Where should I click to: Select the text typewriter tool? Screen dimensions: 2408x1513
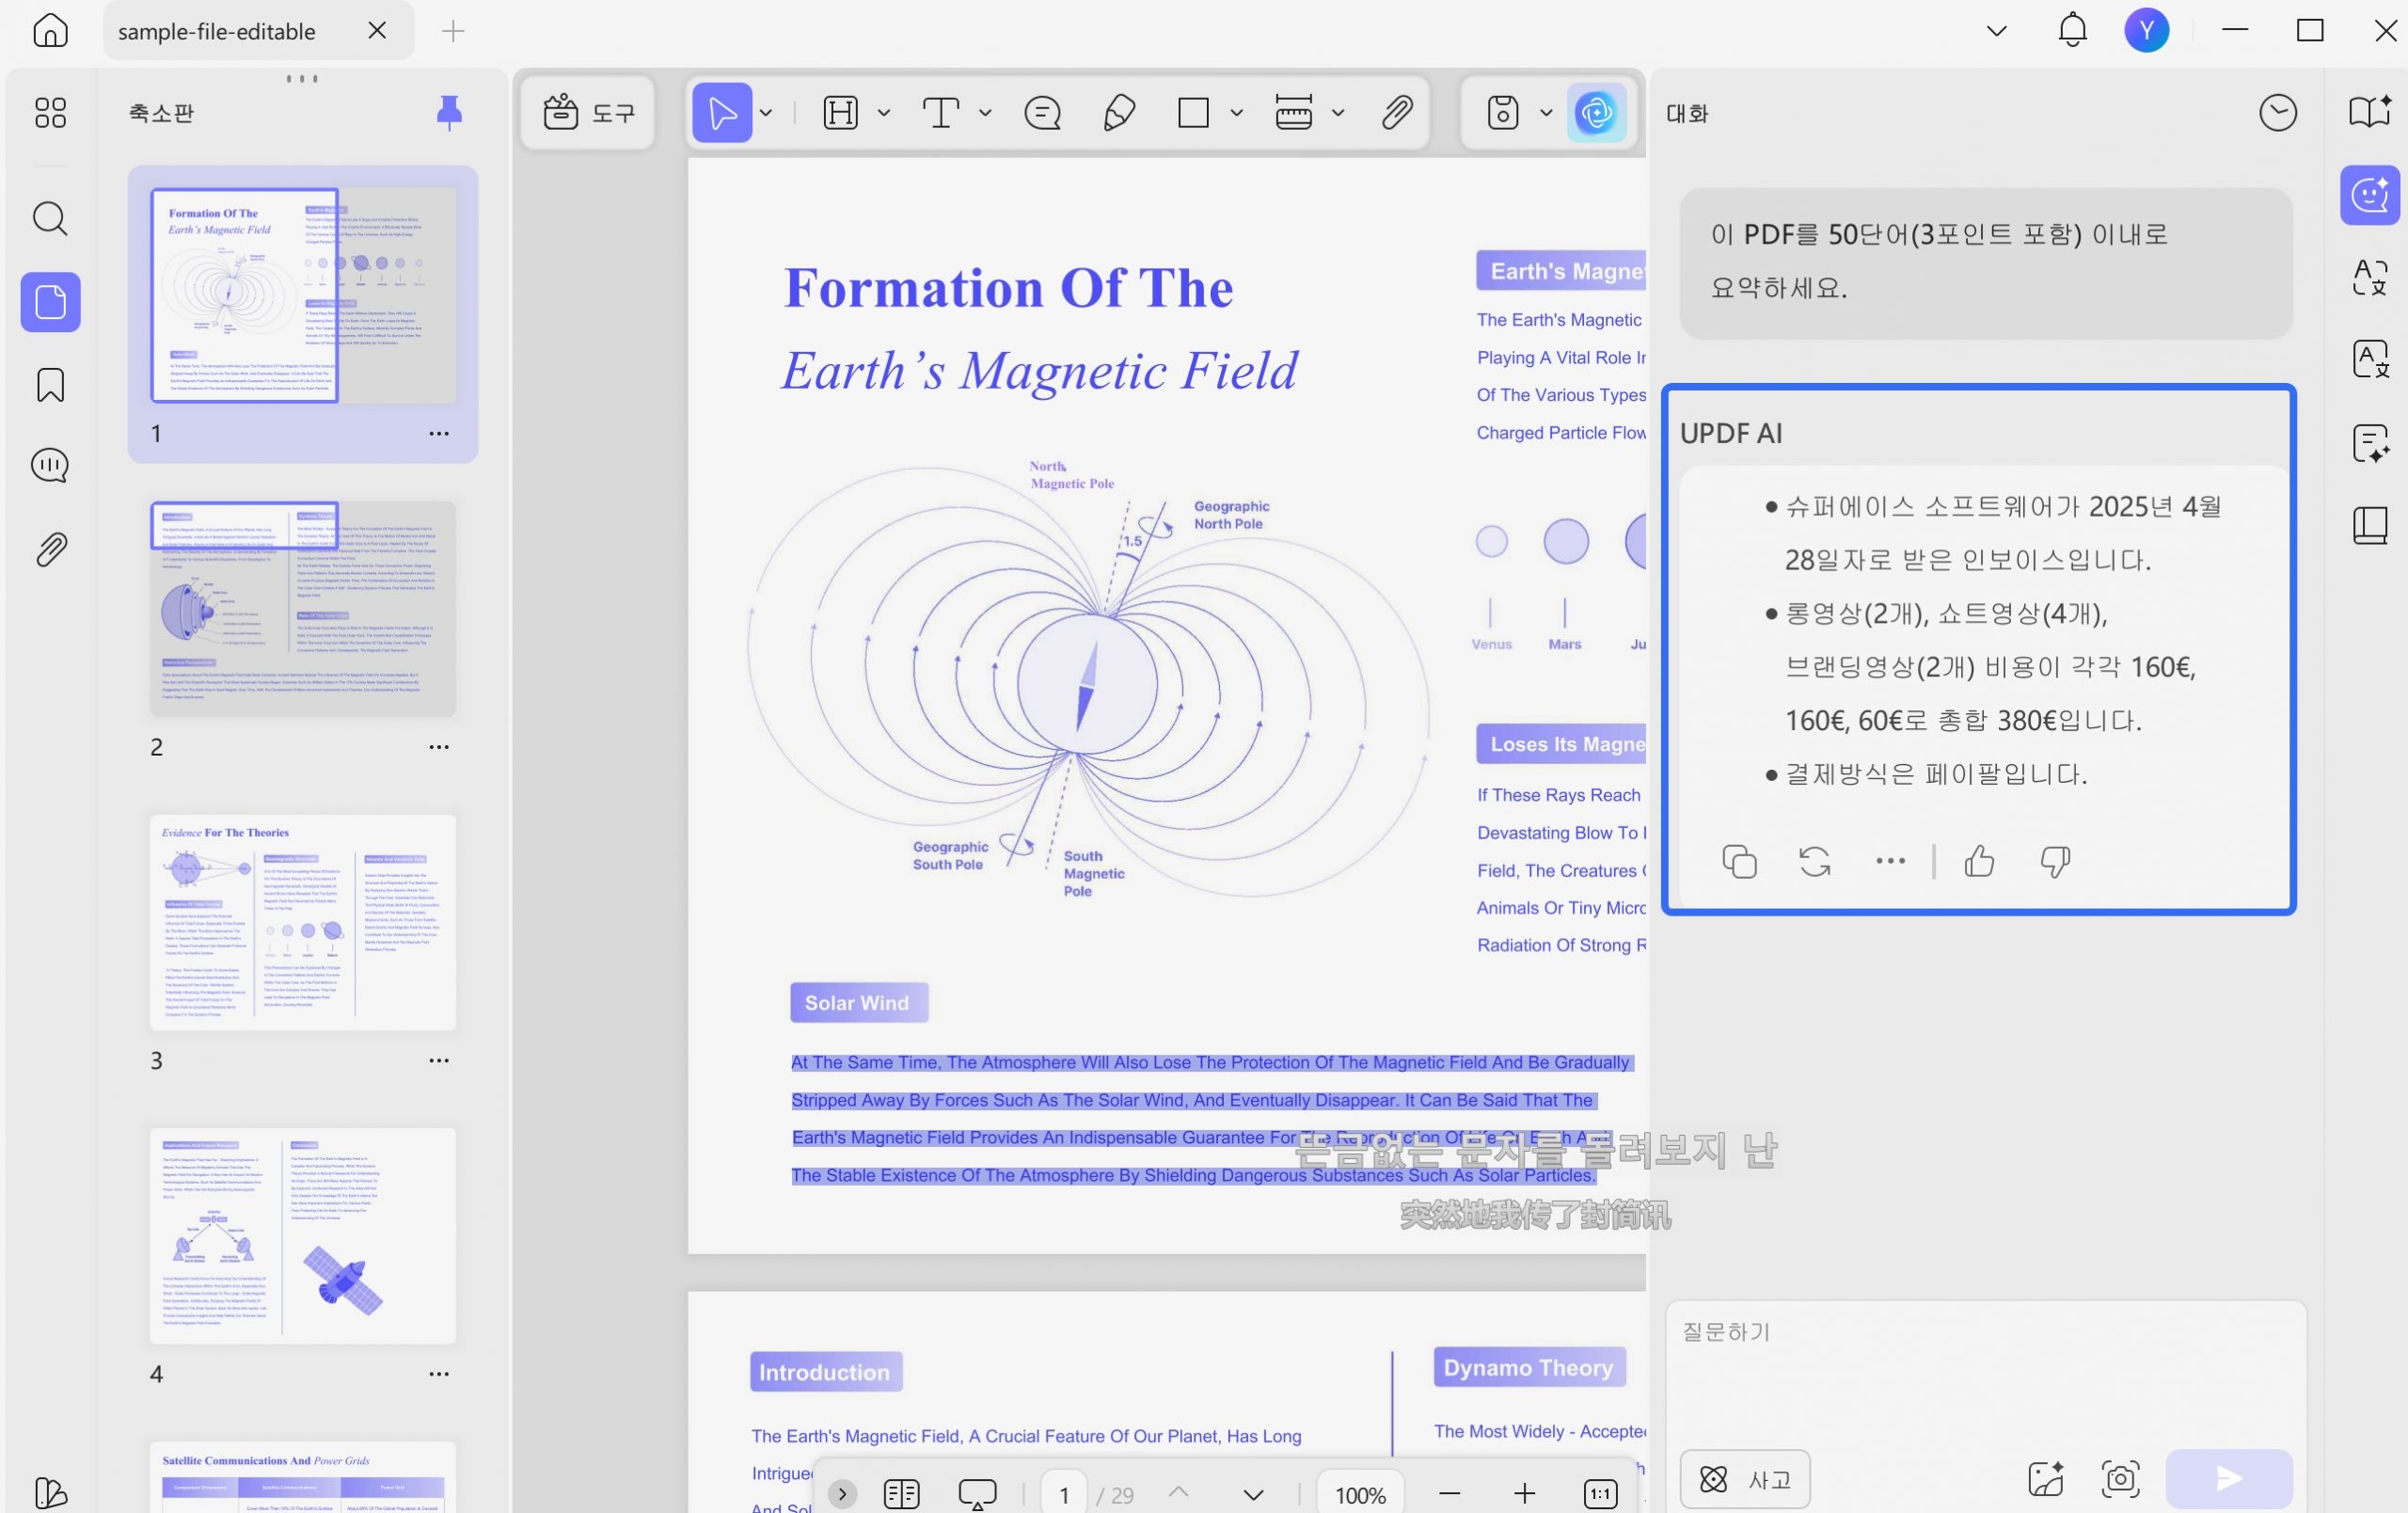940,113
